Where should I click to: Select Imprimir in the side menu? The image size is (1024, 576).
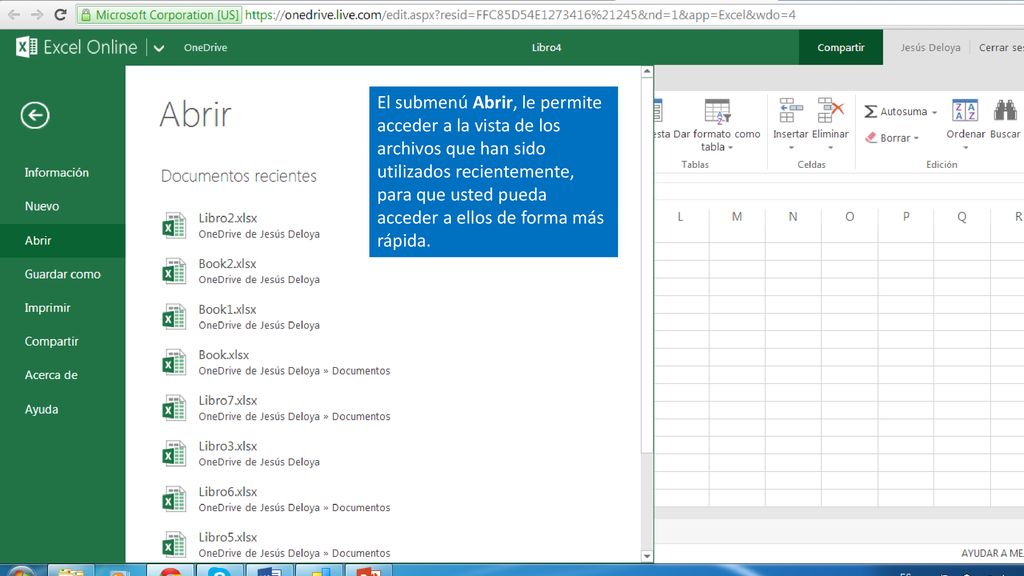pos(47,308)
